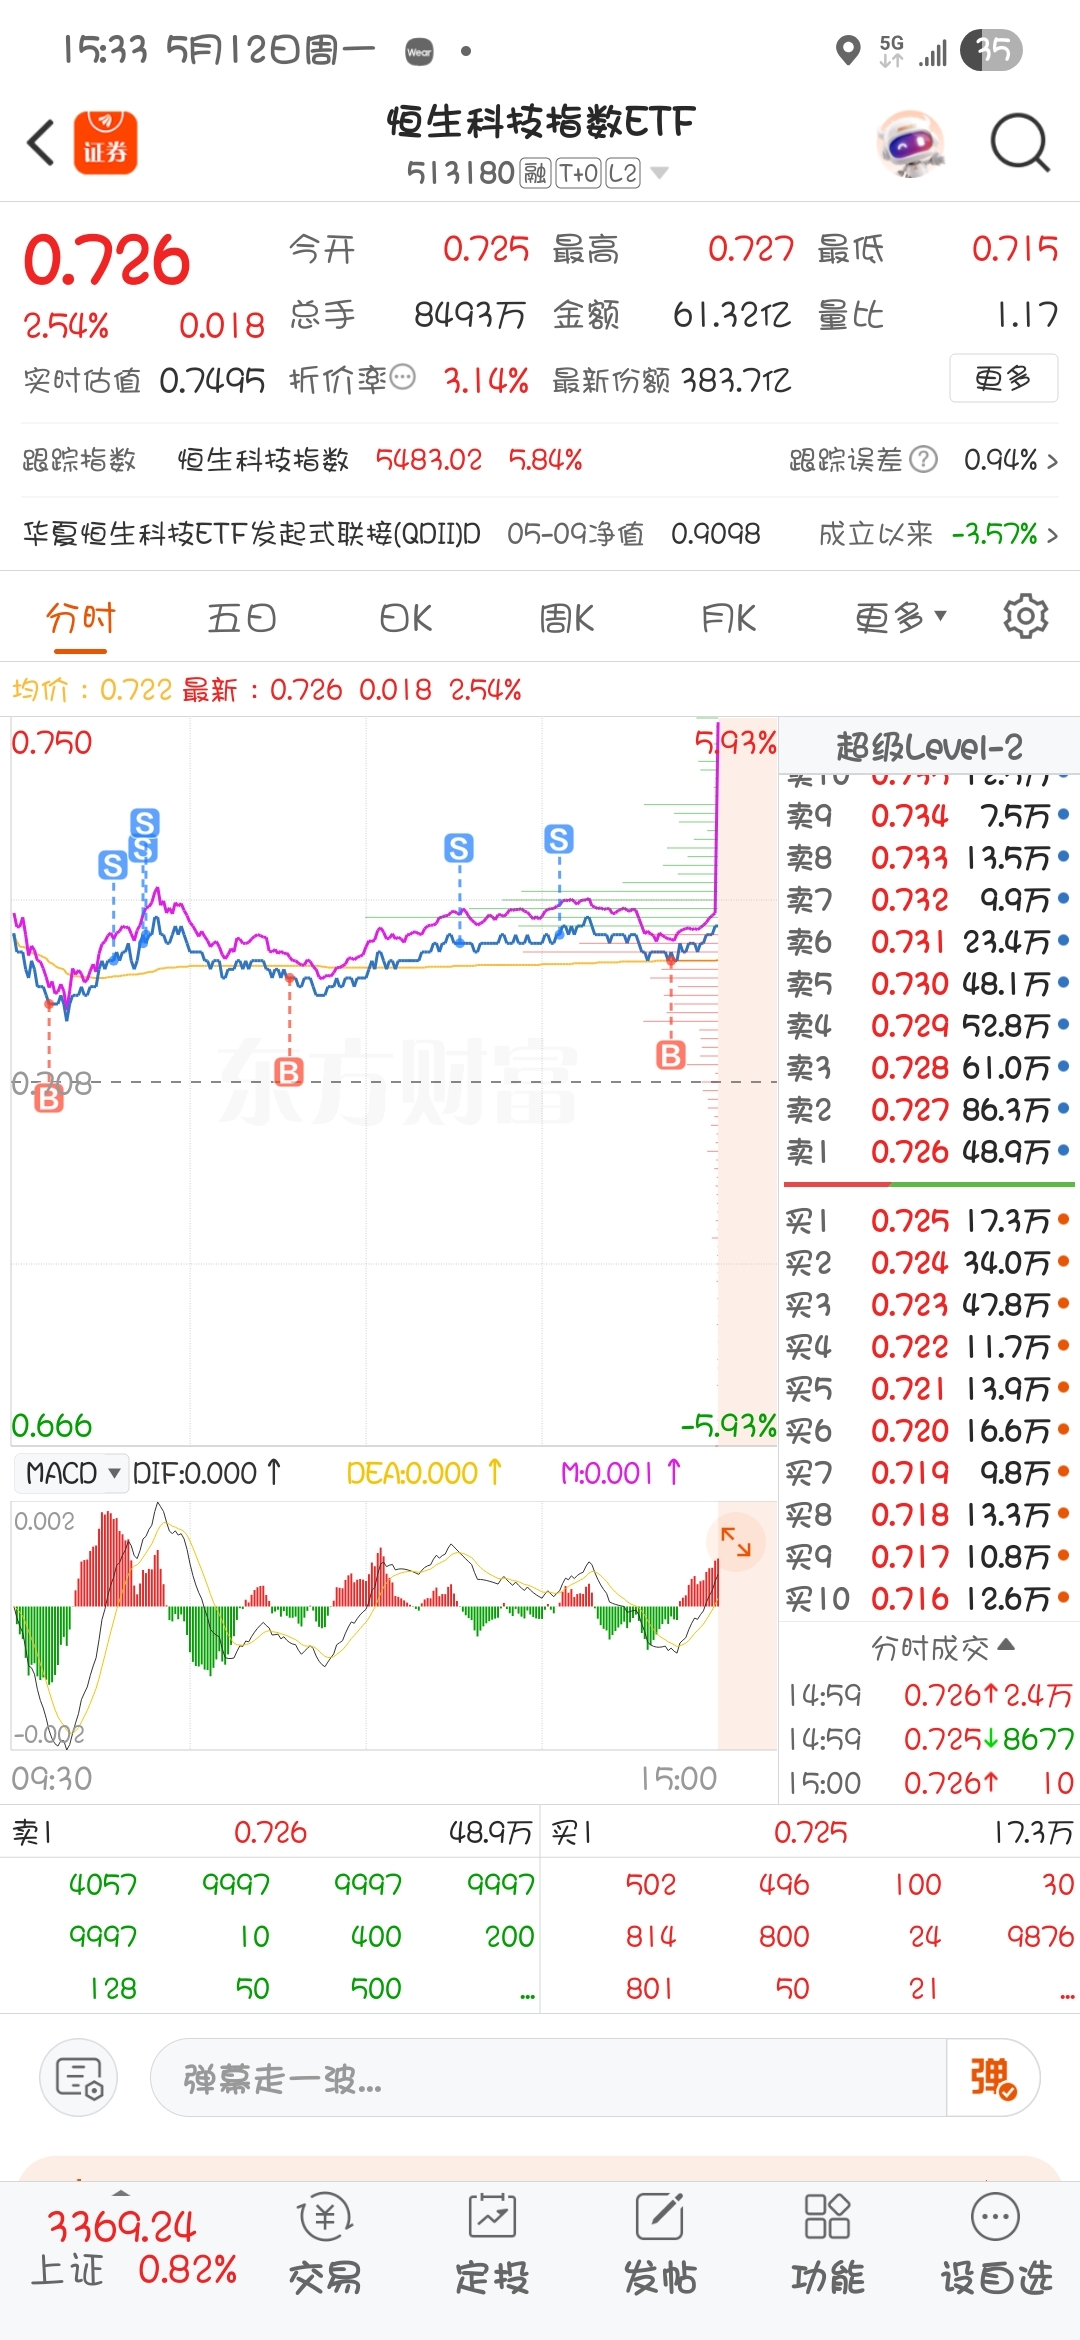Tap the 融 margin badge
Screen dimensions: 1080x2340
coord(535,173)
